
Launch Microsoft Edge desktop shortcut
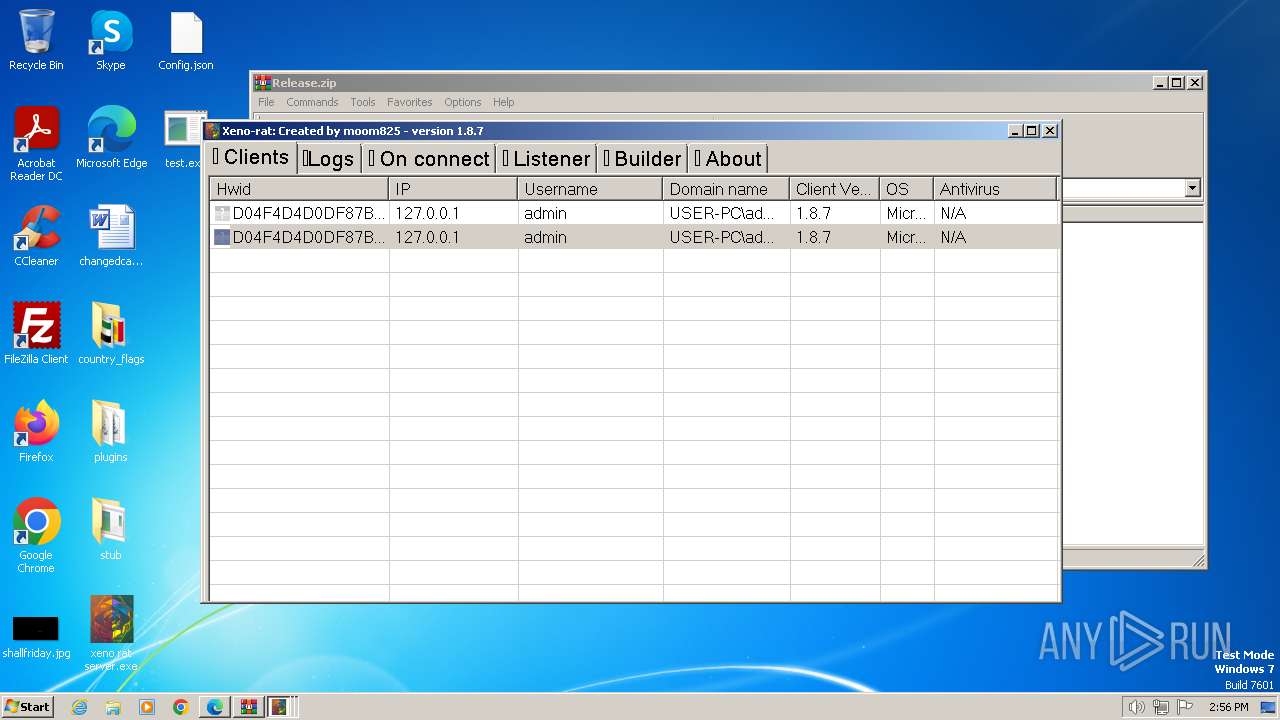[111, 138]
